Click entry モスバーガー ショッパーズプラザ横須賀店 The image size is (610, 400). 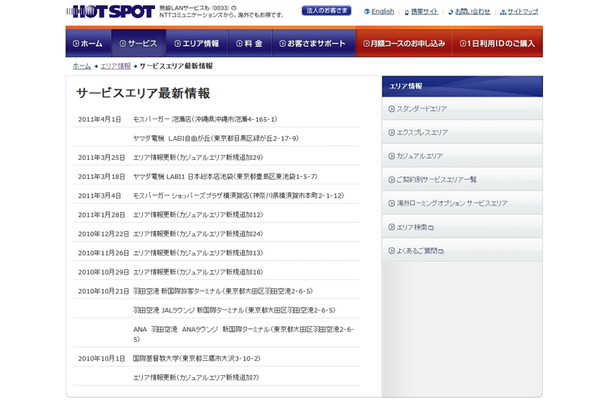238,196
